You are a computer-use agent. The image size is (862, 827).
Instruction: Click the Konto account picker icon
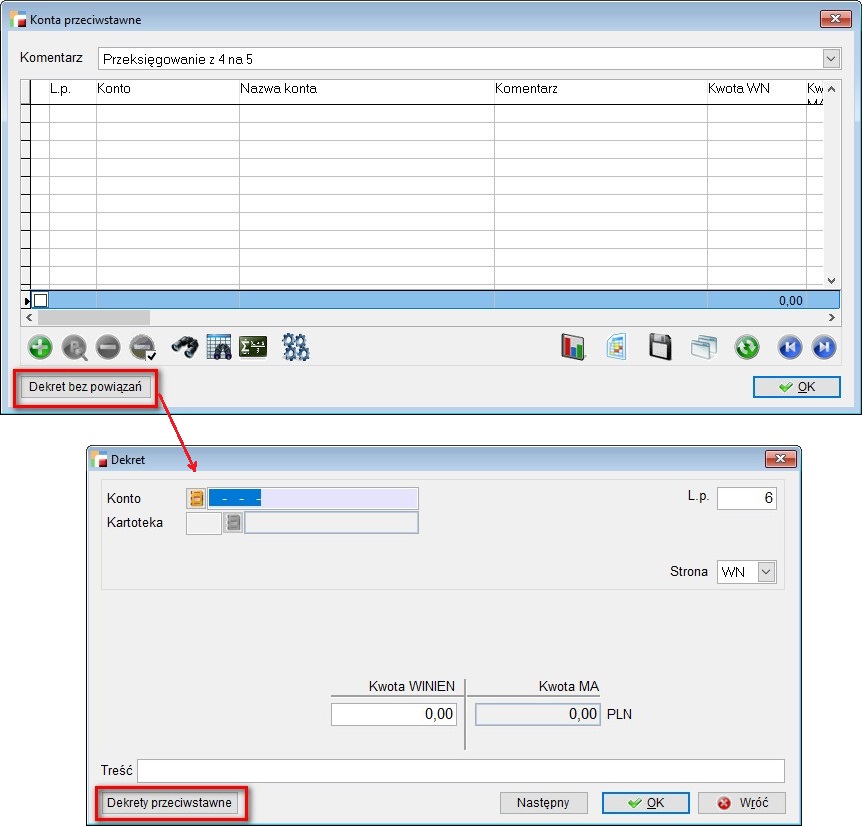[x=196, y=498]
